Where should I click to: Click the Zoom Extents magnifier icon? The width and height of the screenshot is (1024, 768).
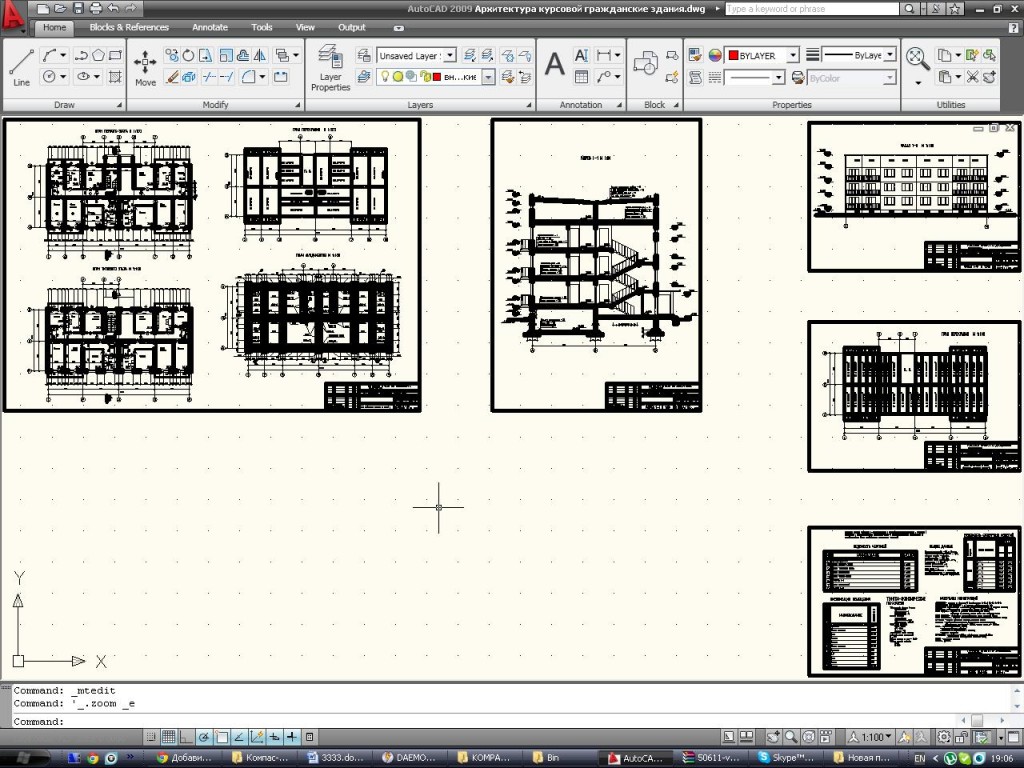[918, 59]
